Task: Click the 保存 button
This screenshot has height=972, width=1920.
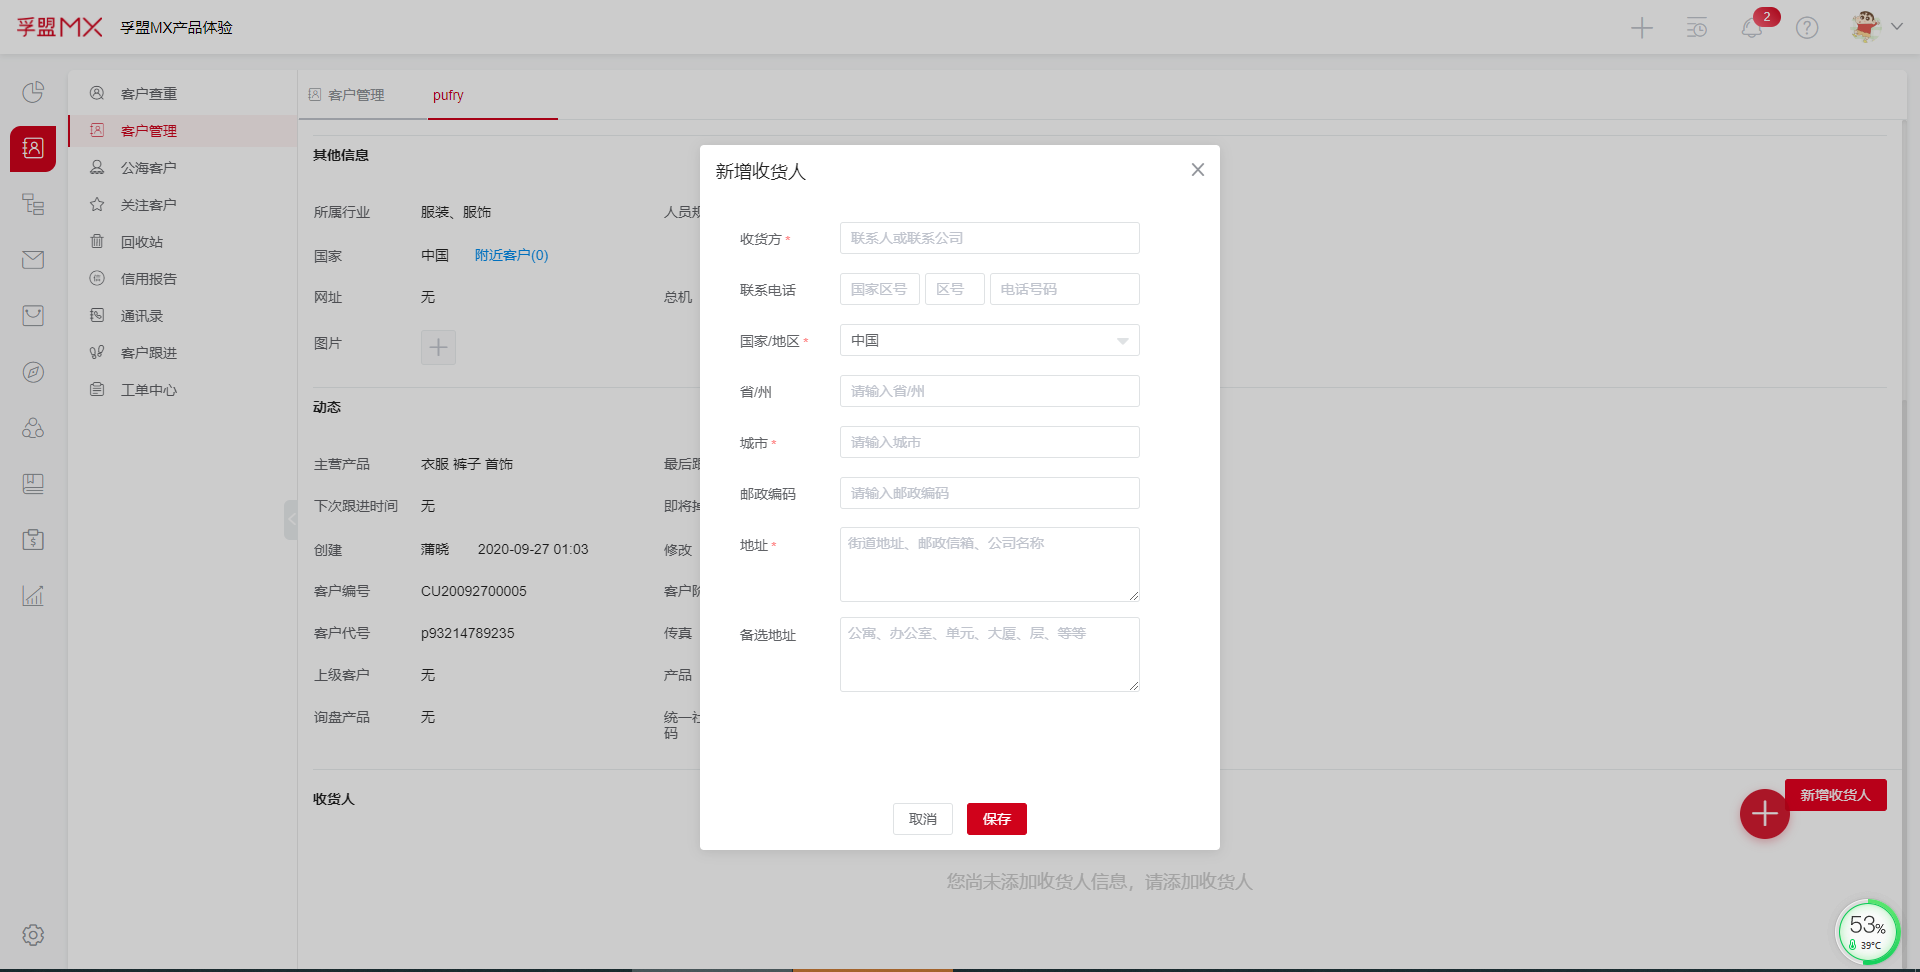Action: pyautogui.click(x=996, y=819)
